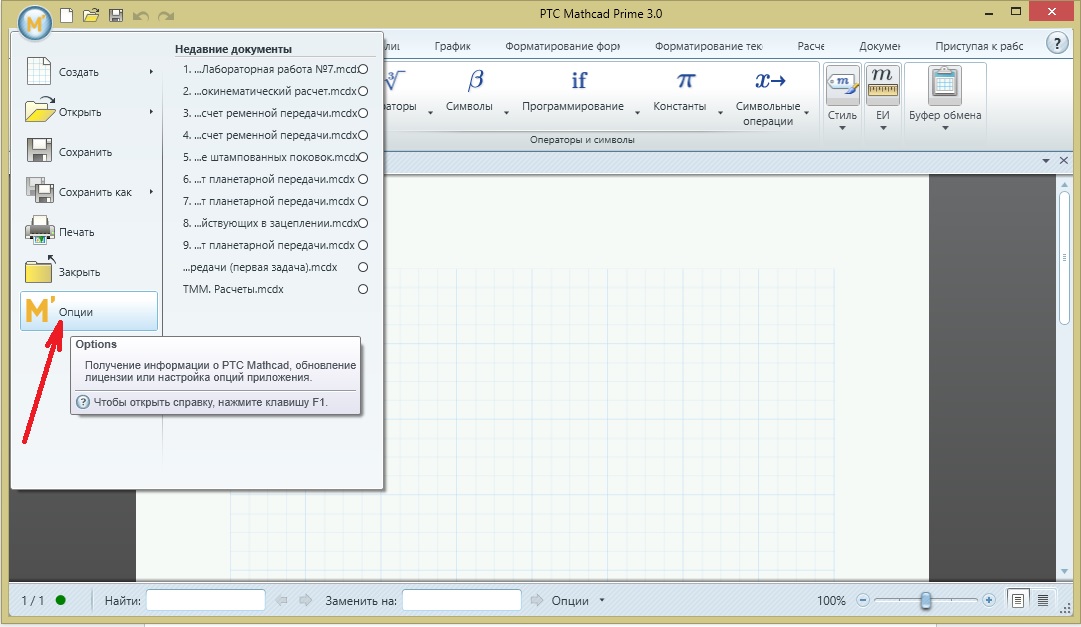Zoom out with the minus button
1081x627 pixels.
coord(862,600)
